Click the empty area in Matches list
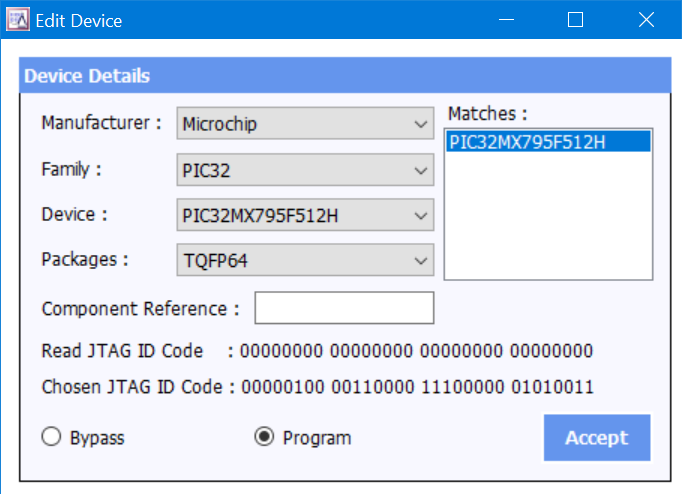Viewport: 682px width, 494px height. click(548, 220)
